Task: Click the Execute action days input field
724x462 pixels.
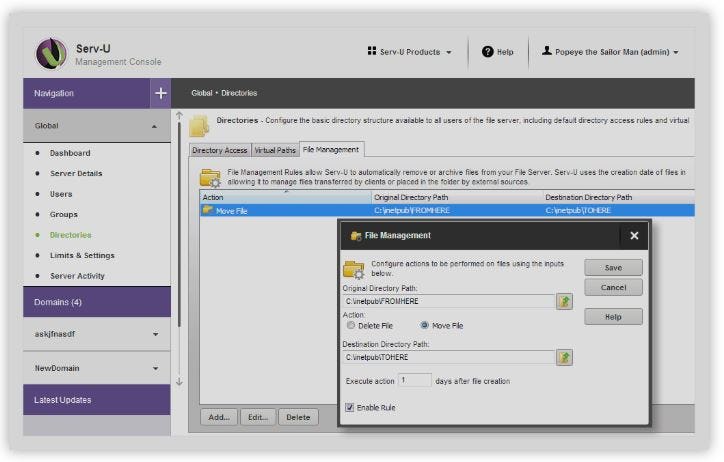Action: (x=415, y=380)
